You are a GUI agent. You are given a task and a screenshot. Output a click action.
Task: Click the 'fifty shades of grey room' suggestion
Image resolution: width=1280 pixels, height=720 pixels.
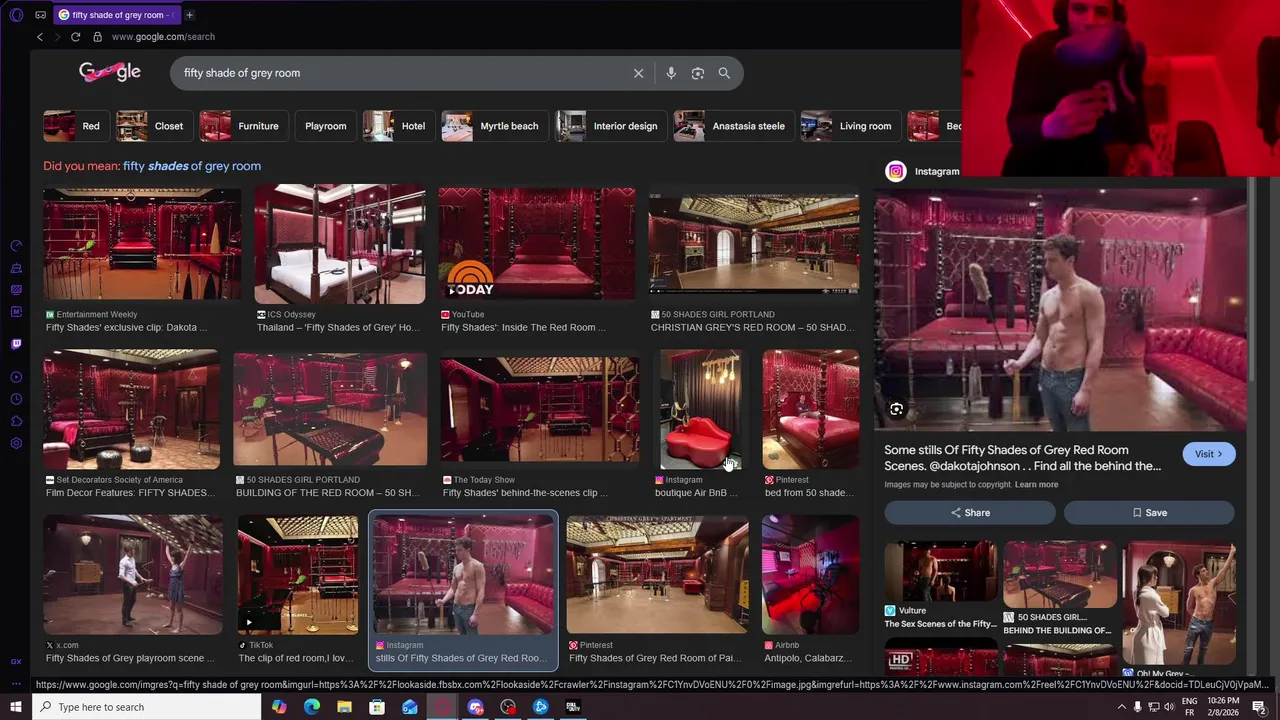(x=192, y=166)
